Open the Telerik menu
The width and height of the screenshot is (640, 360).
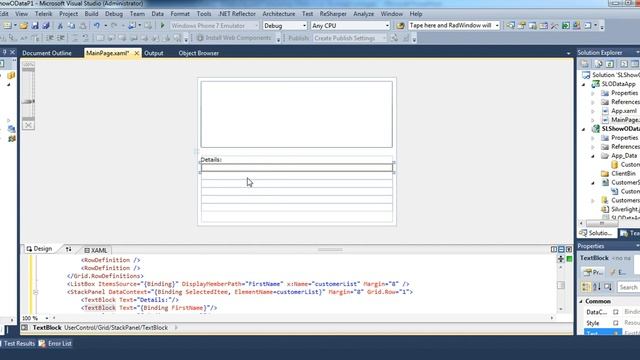pyautogui.click(x=43, y=14)
